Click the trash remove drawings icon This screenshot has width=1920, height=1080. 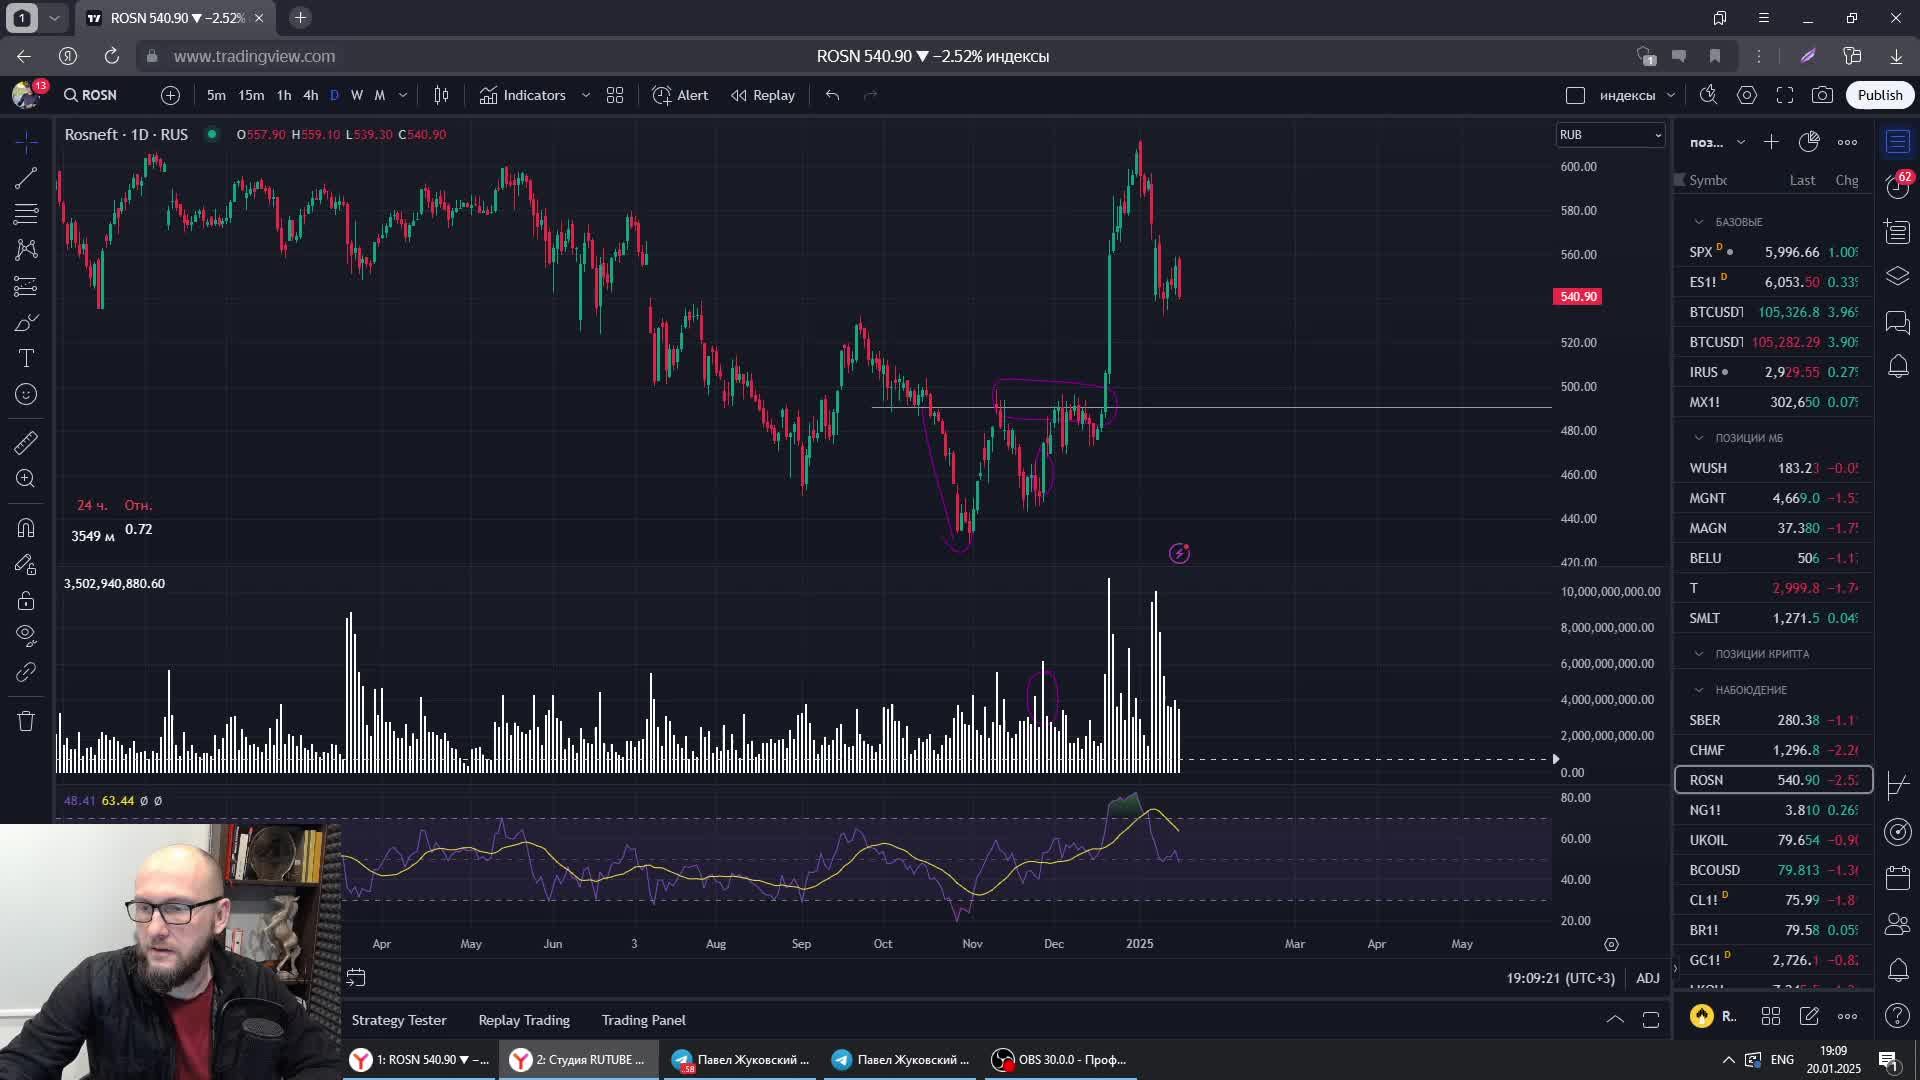click(26, 721)
